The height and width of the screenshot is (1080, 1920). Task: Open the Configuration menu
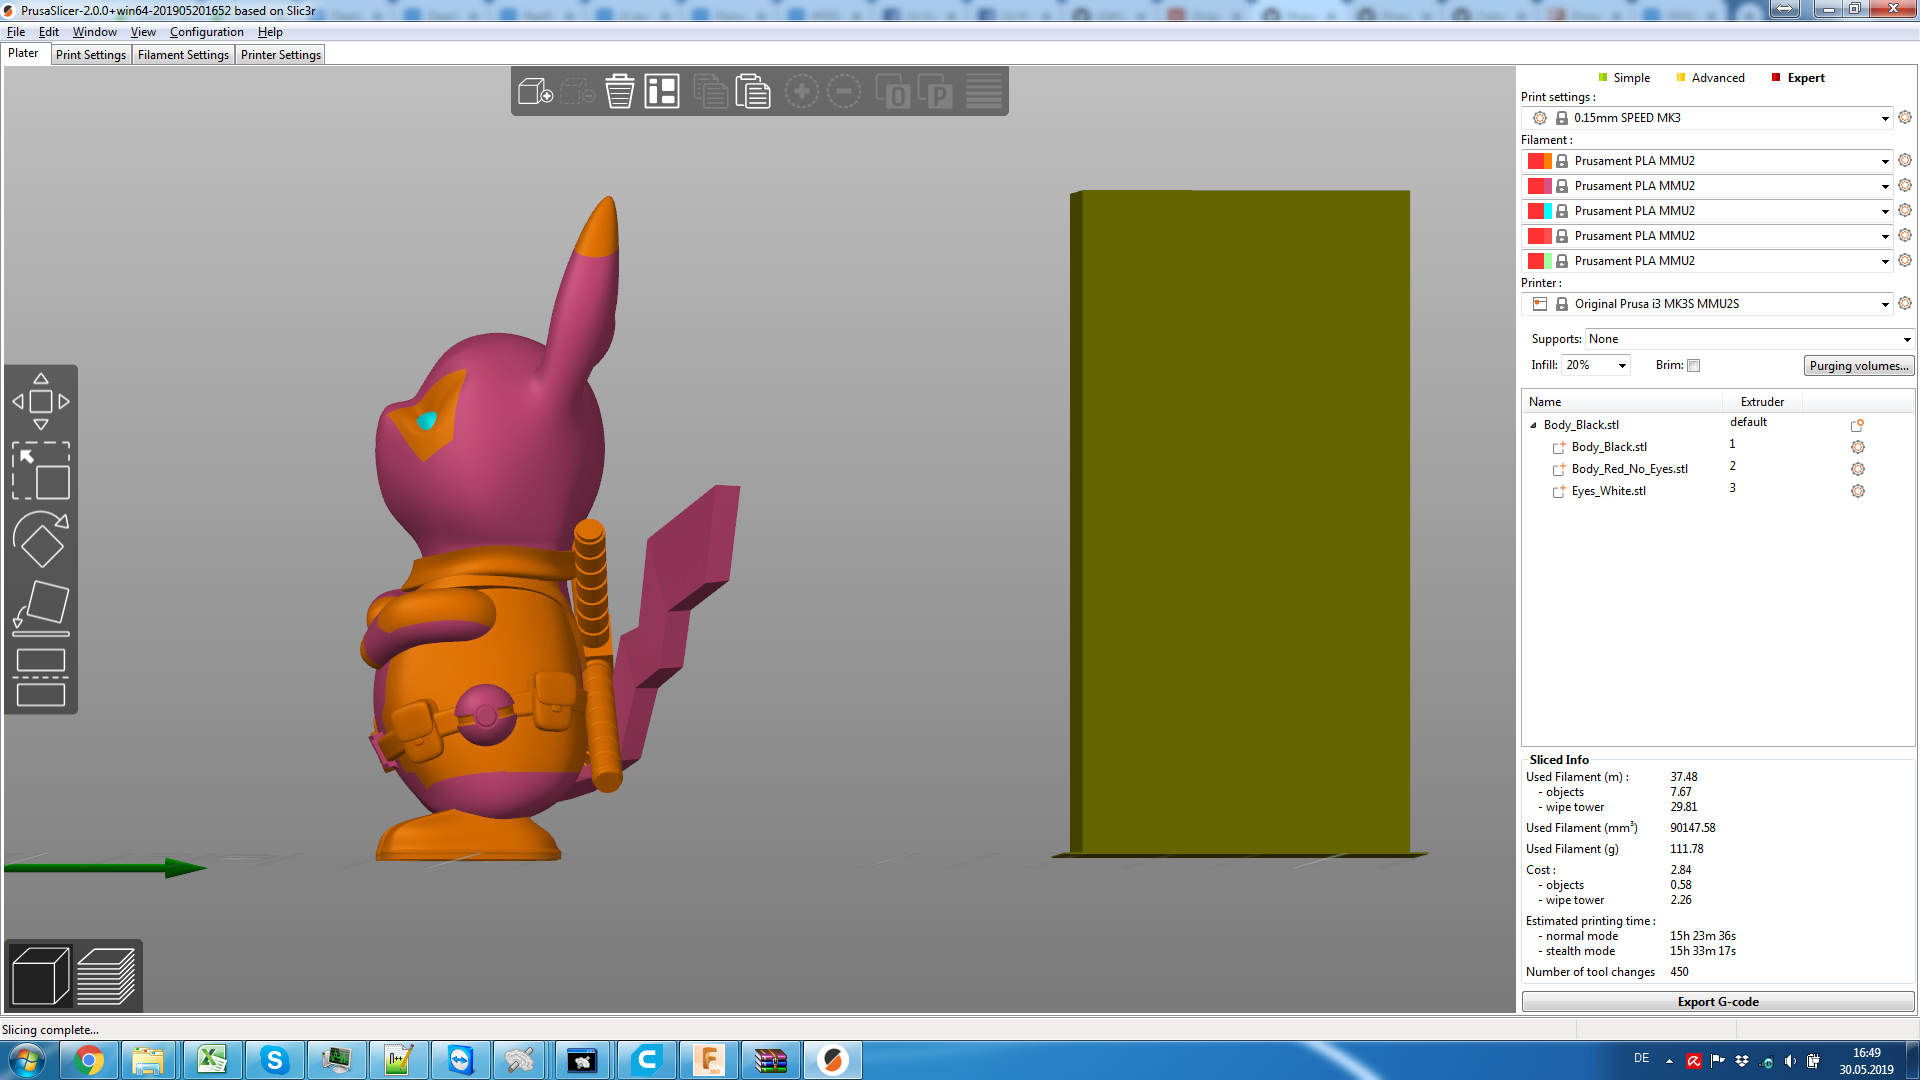pos(207,32)
